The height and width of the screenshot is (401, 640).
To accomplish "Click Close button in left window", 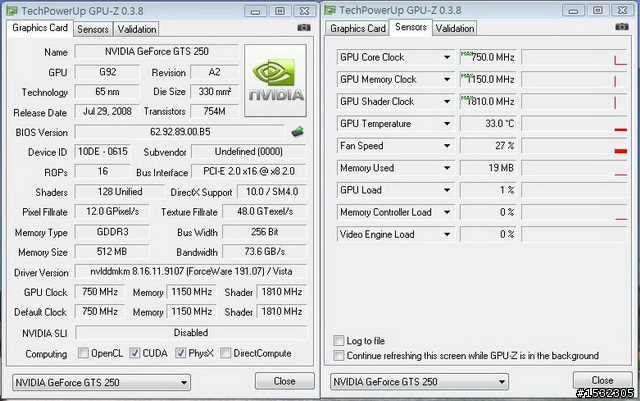I will pos(284,381).
